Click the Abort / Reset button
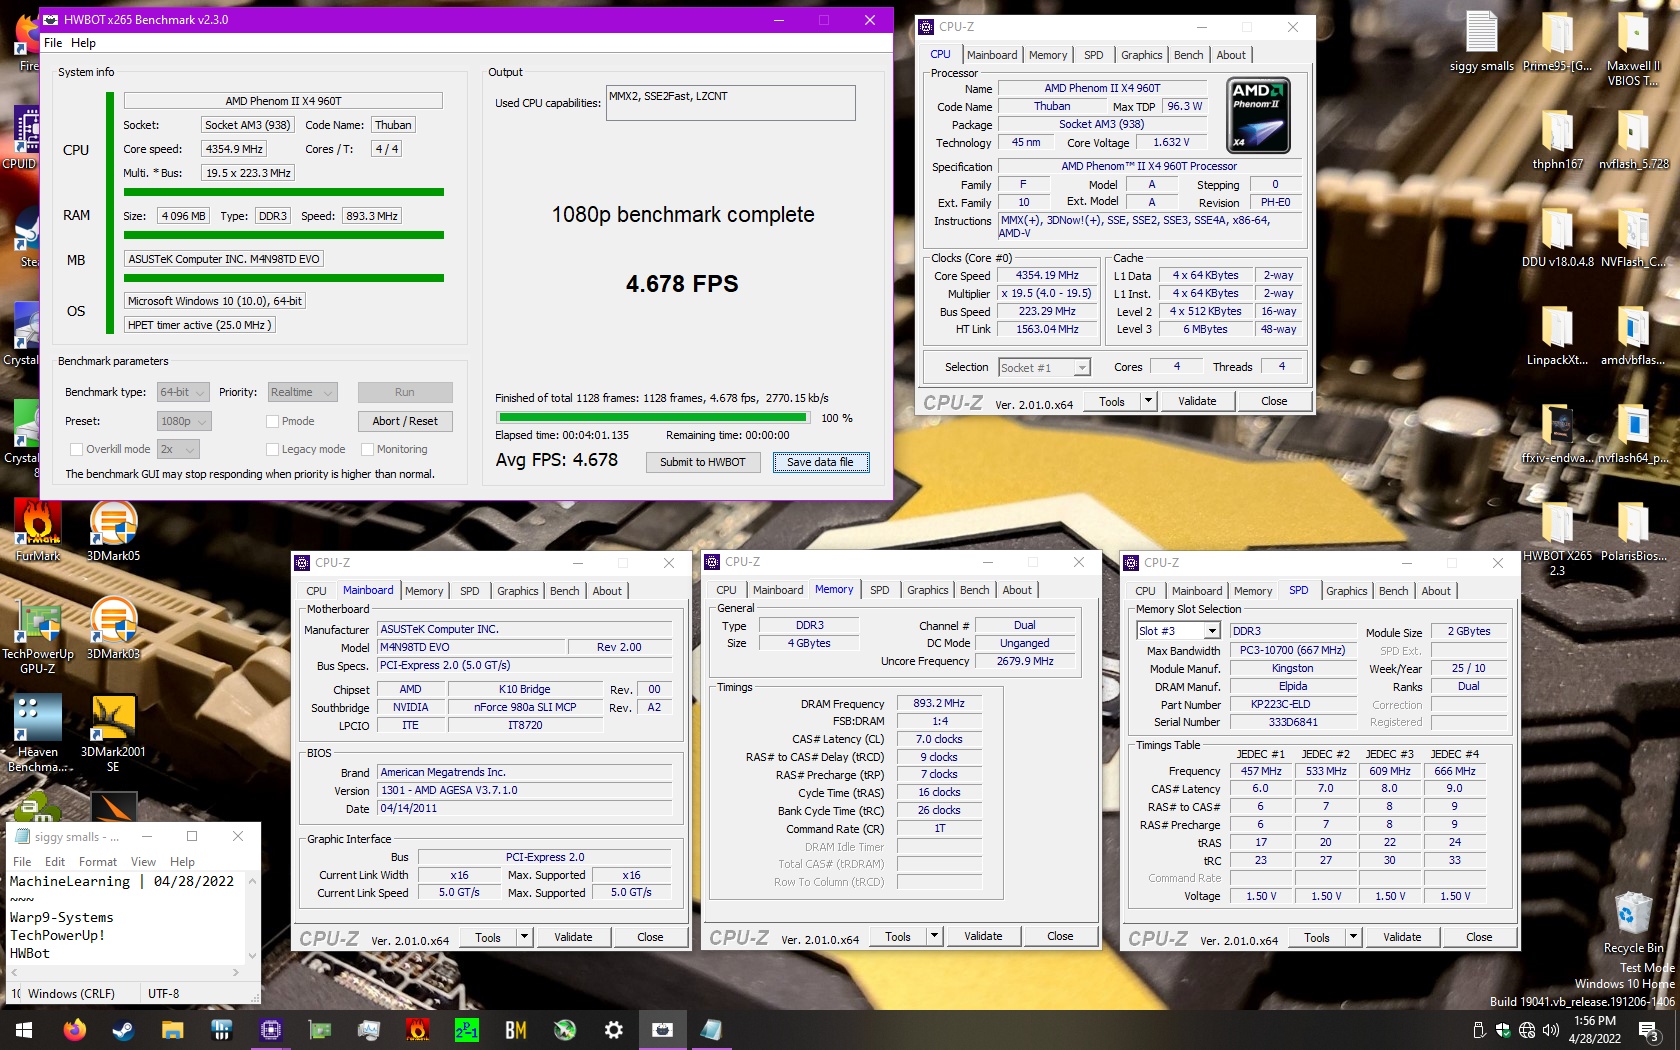Image resolution: width=1680 pixels, height=1050 pixels. [405, 421]
